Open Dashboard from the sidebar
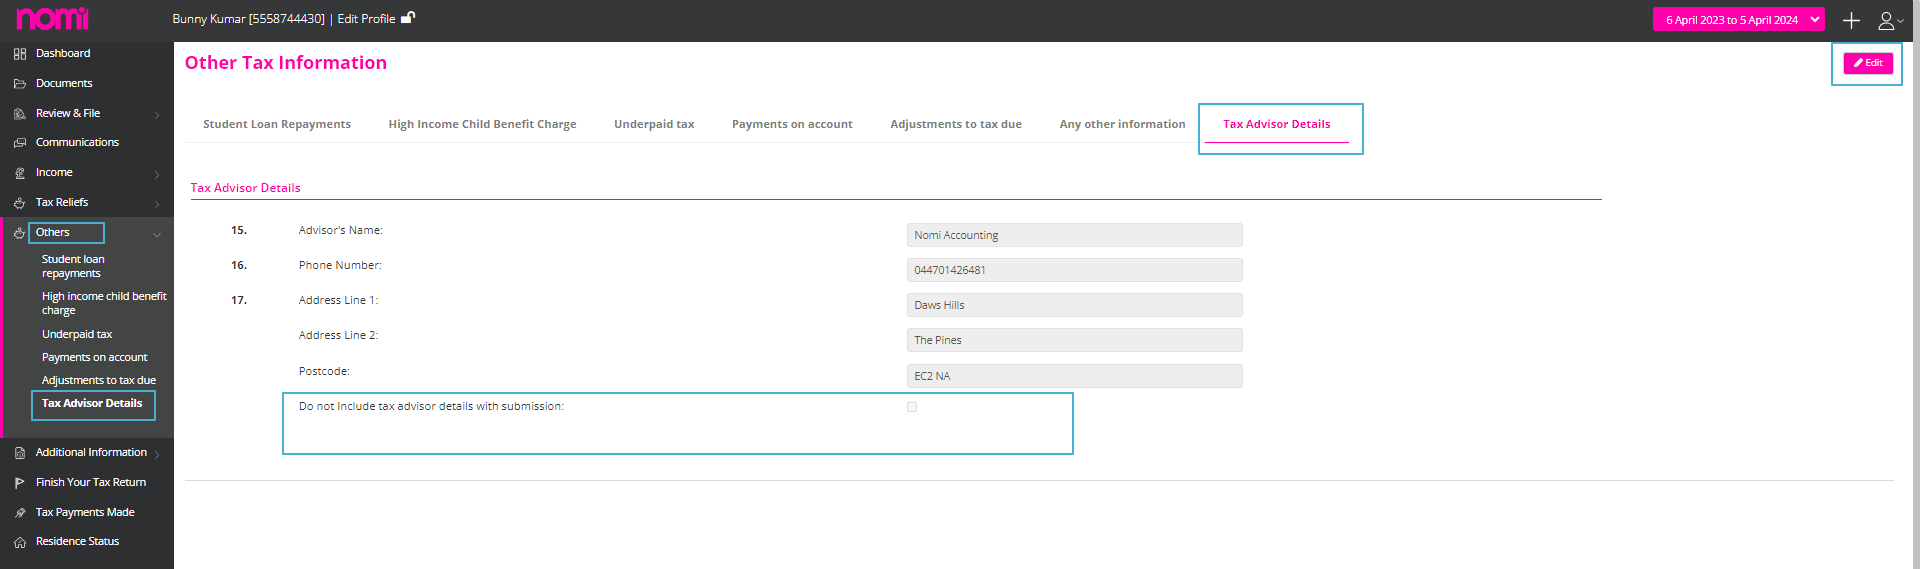Image resolution: width=1920 pixels, height=569 pixels. click(63, 53)
